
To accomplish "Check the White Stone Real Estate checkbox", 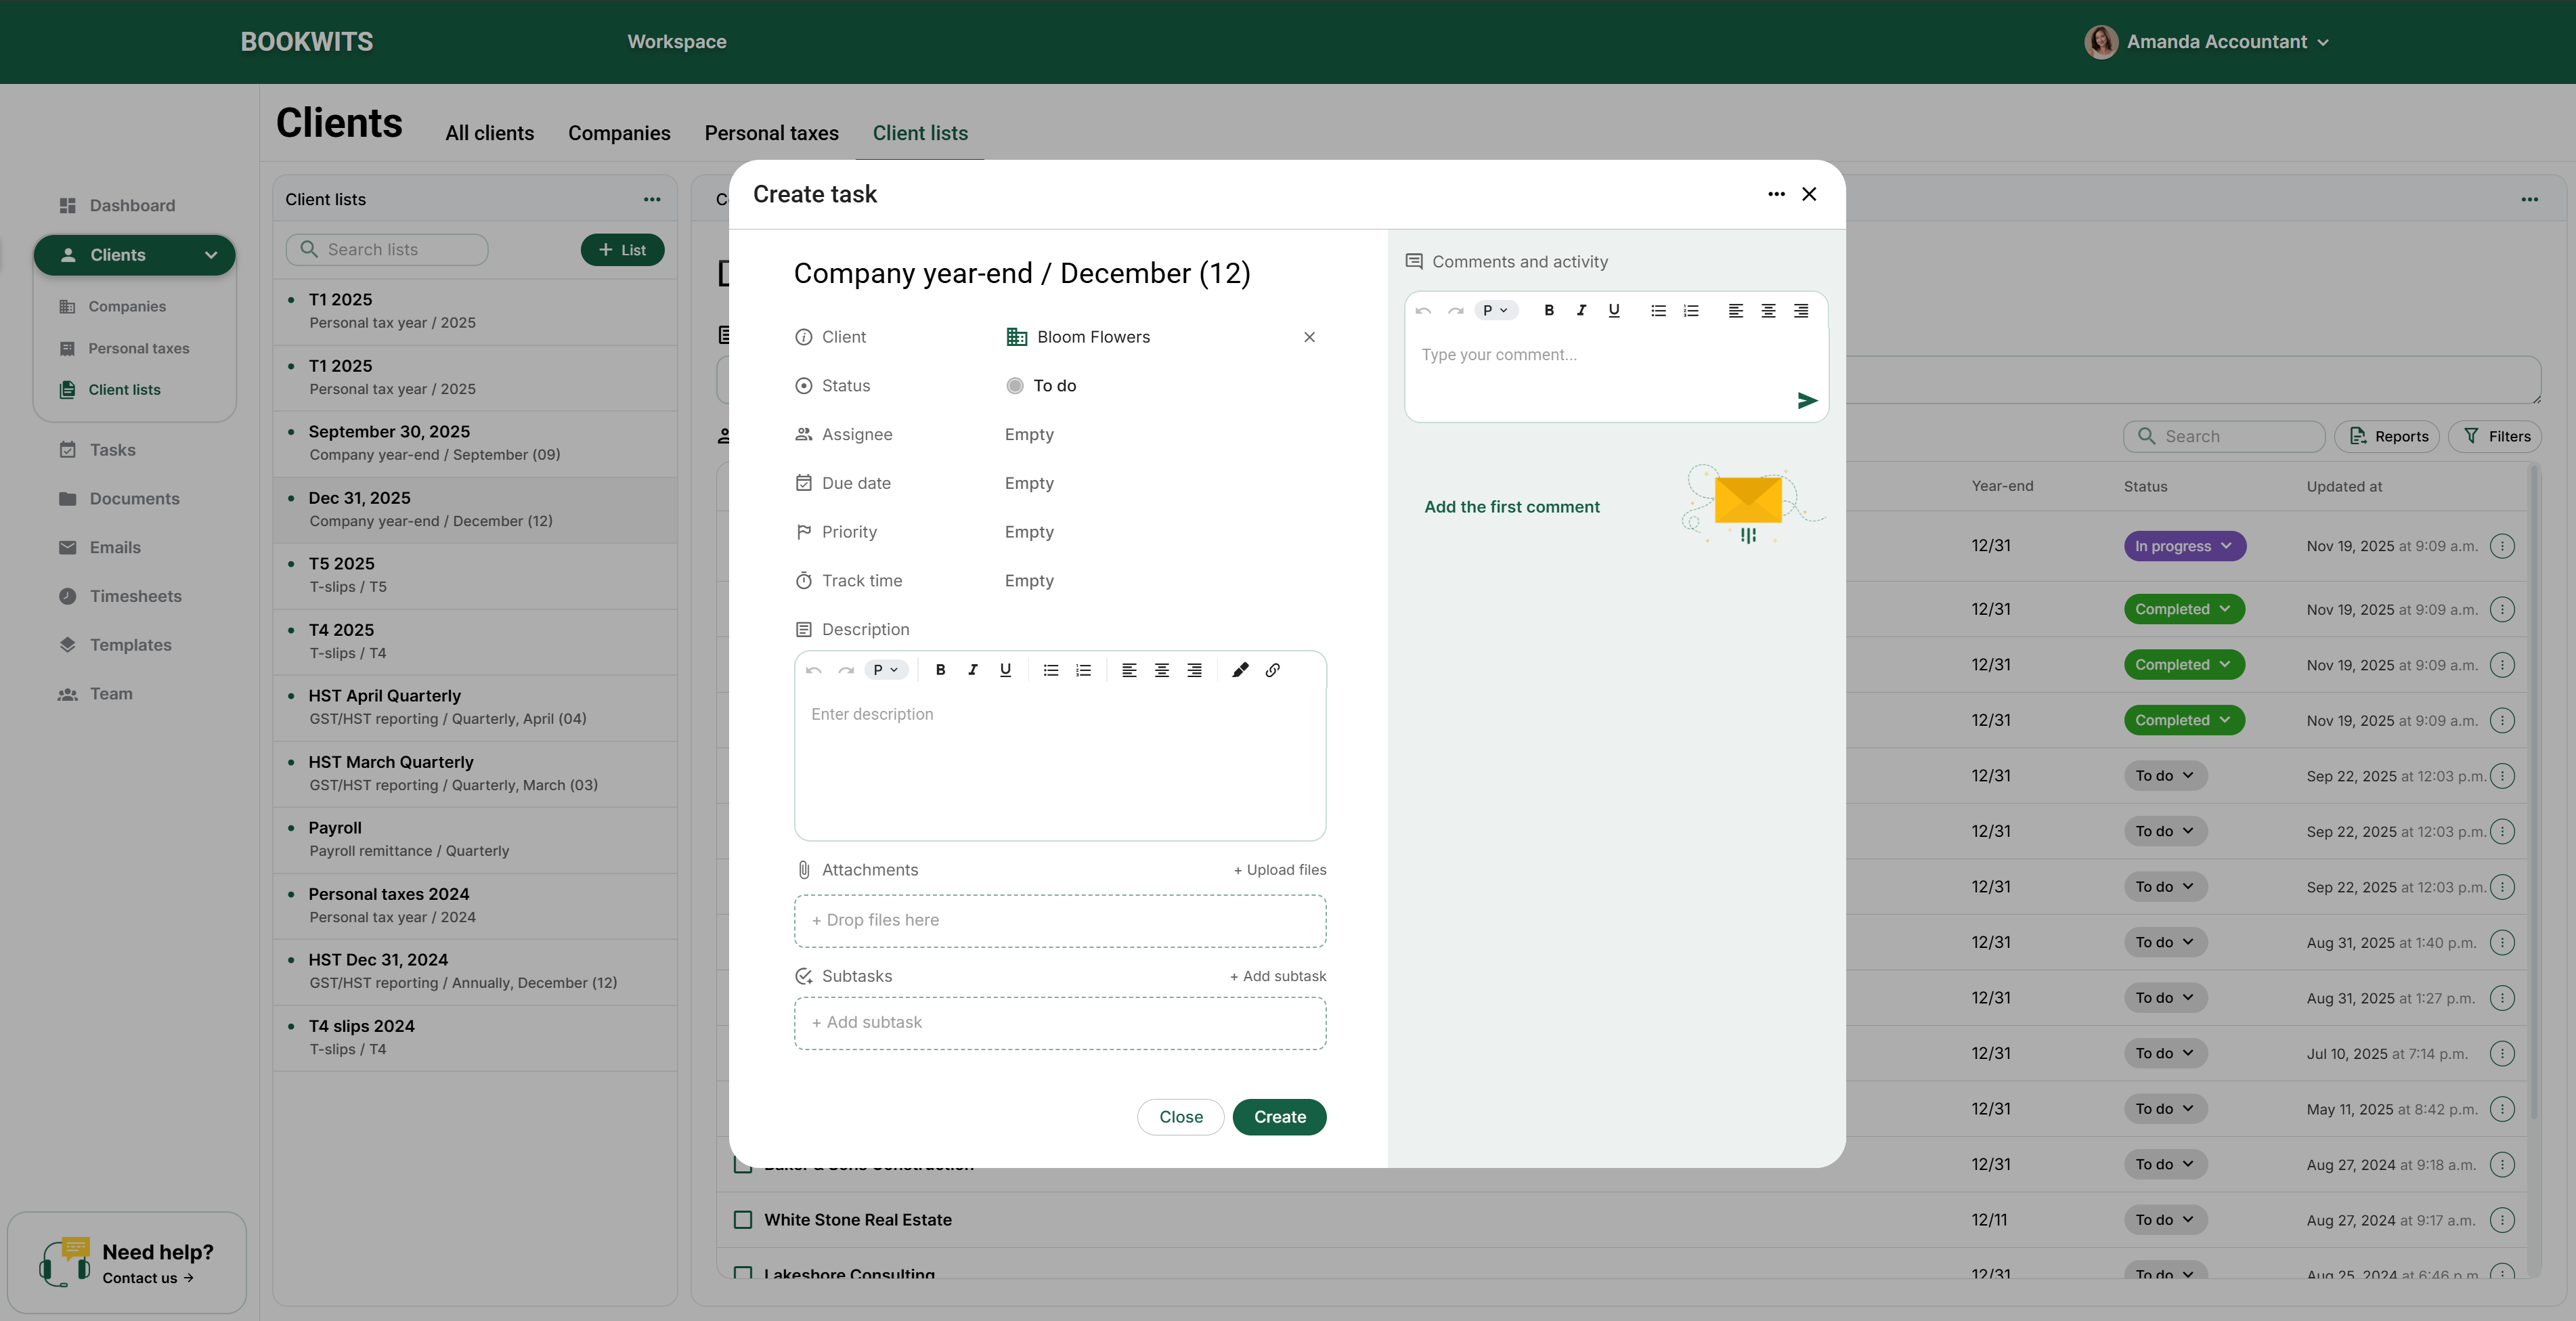I will tap(743, 1219).
